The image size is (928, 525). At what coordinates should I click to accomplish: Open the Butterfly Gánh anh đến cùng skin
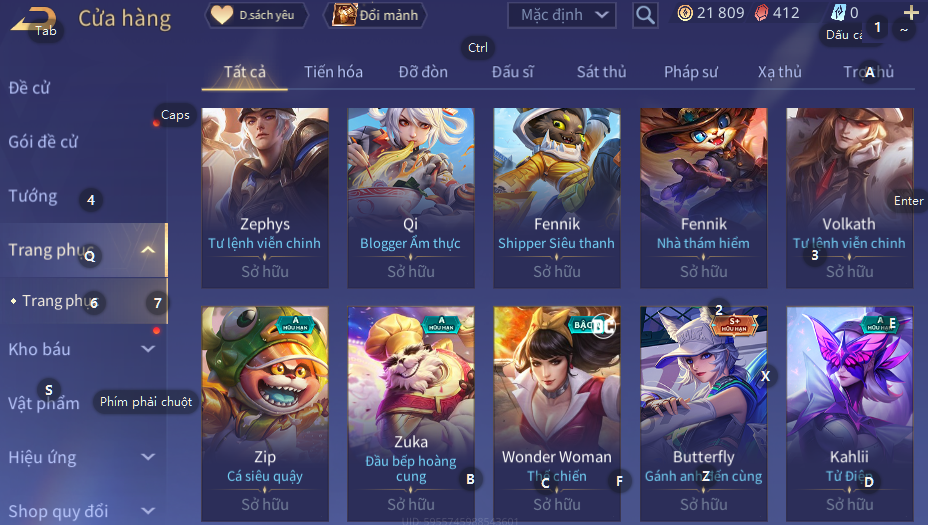click(704, 414)
